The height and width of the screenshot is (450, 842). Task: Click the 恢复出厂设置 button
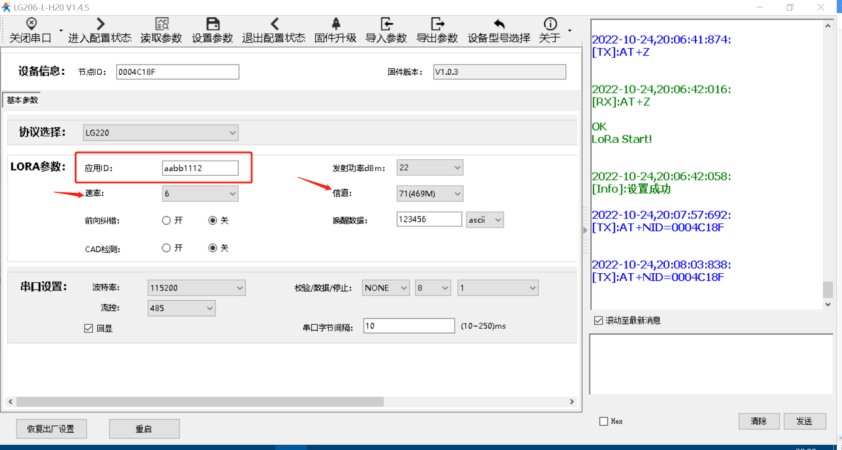[x=51, y=428]
